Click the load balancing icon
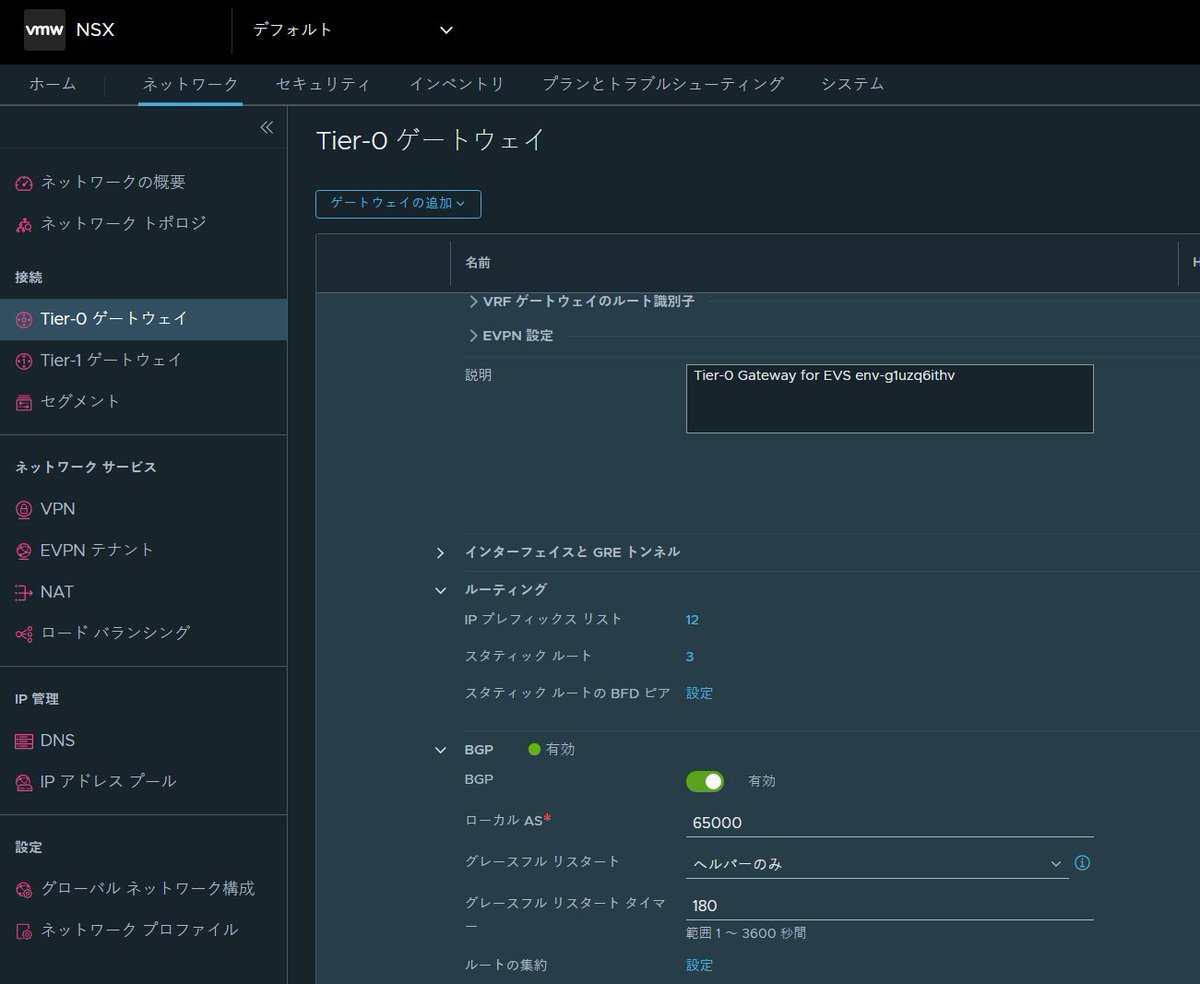 [x=24, y=634]
